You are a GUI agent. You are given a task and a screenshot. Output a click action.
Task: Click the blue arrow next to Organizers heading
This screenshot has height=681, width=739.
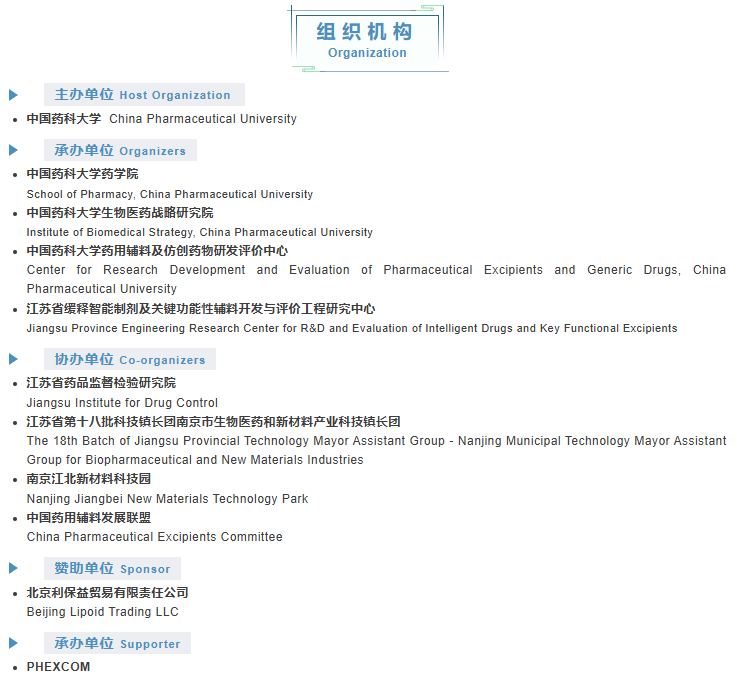pos(14,150)
